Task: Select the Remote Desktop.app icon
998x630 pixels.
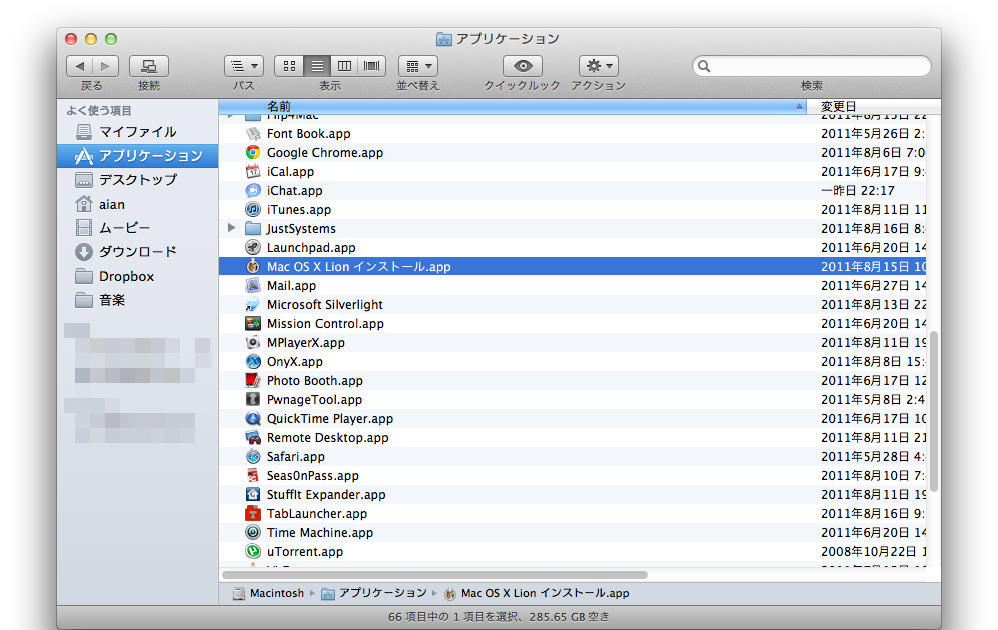Action: coord(253,437)
